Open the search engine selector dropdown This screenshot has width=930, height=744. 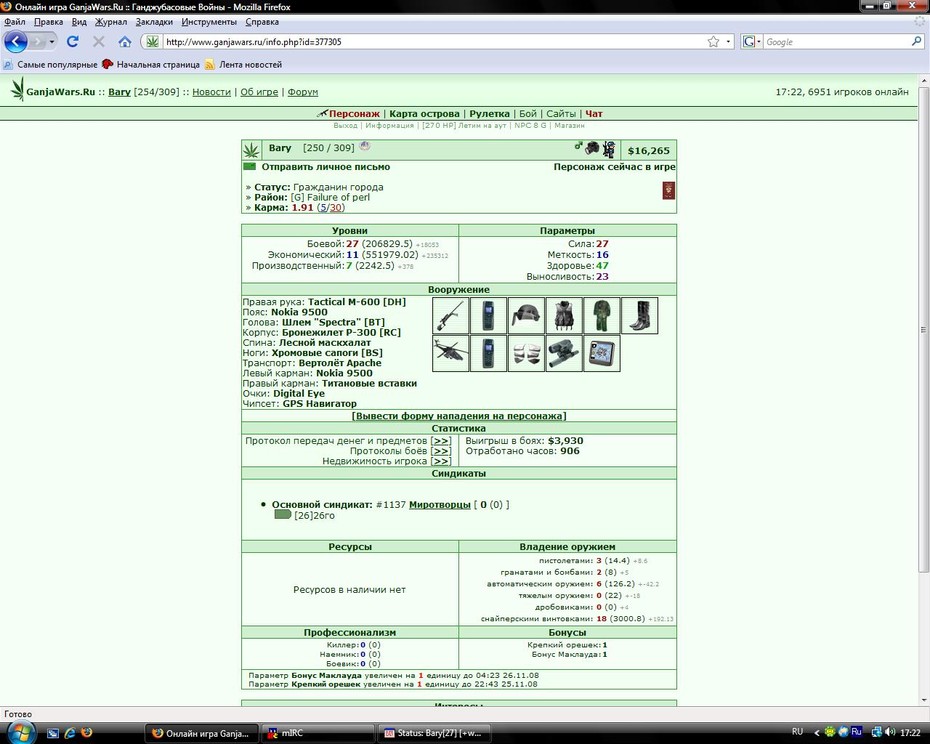point(752,42)
